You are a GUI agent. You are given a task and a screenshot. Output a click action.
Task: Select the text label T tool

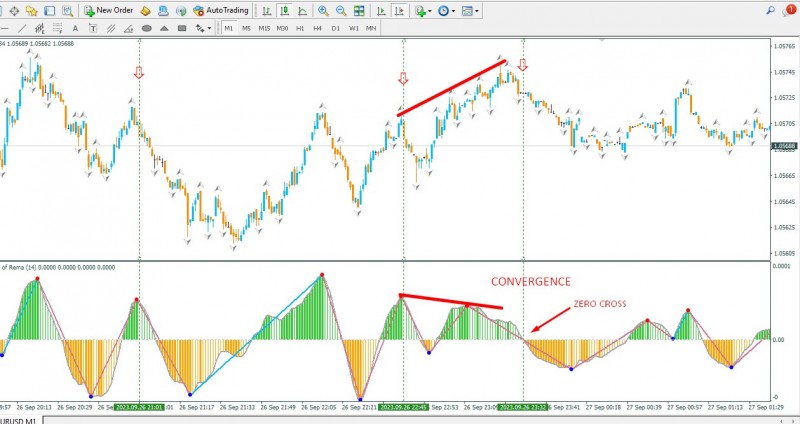coord(93,29)
